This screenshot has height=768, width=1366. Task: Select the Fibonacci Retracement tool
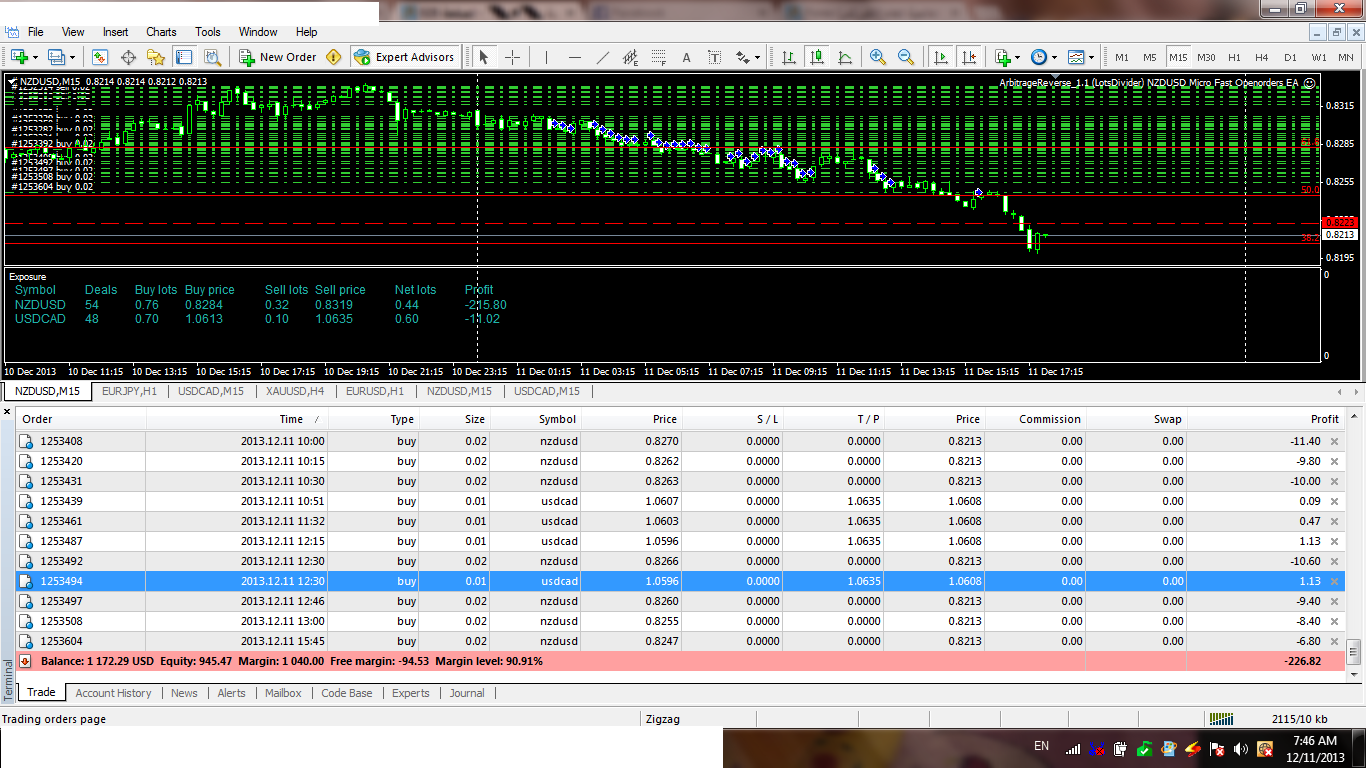(x=660, y=57)
